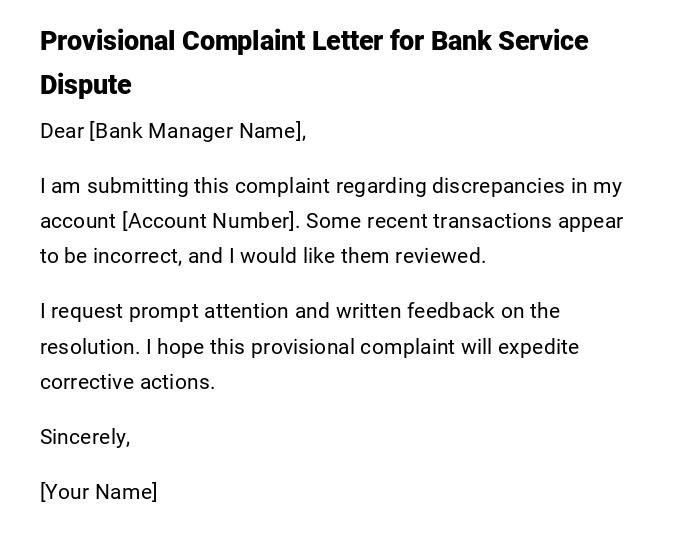Click the words "written feedback"

point(415,311)
